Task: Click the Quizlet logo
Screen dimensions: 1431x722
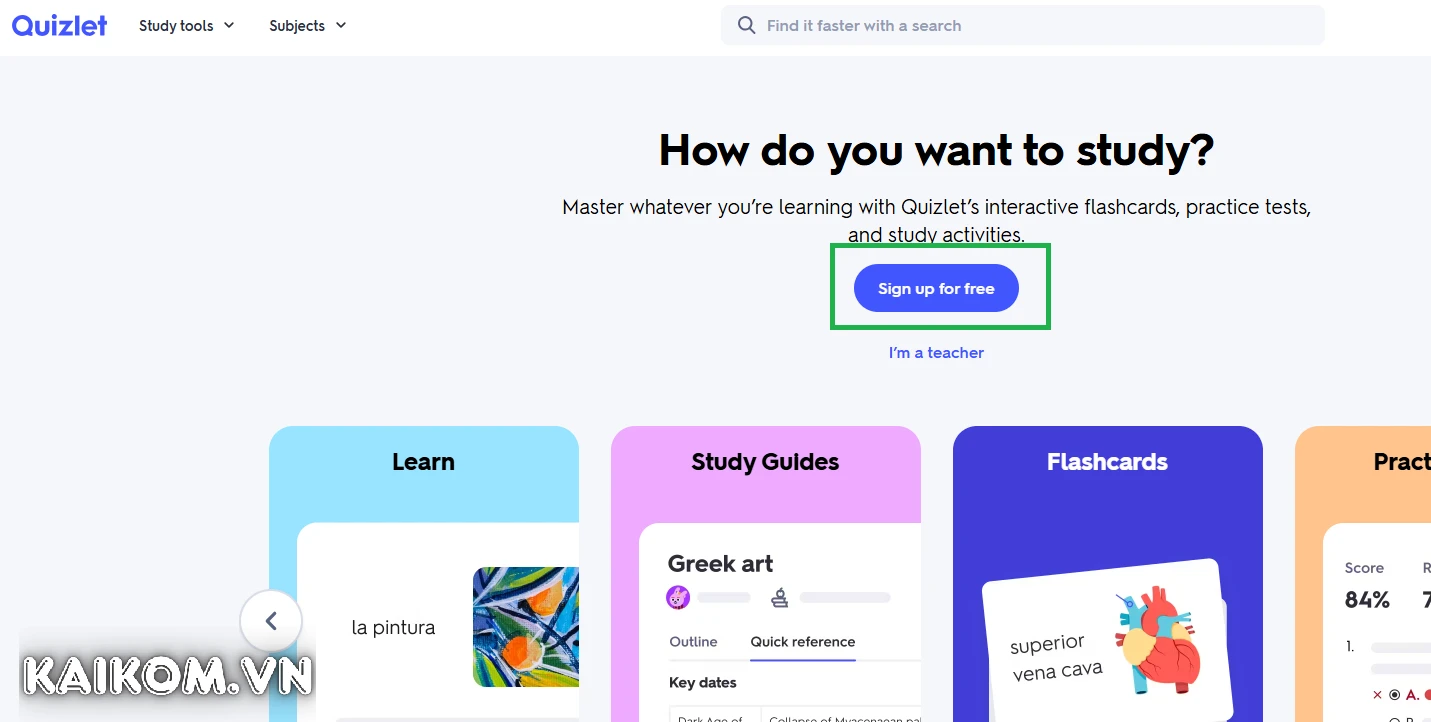Action: point(59,25)
